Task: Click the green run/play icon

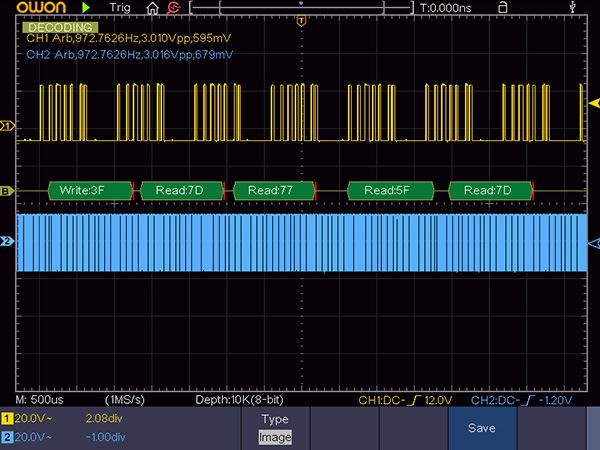Action: point(86,8)
